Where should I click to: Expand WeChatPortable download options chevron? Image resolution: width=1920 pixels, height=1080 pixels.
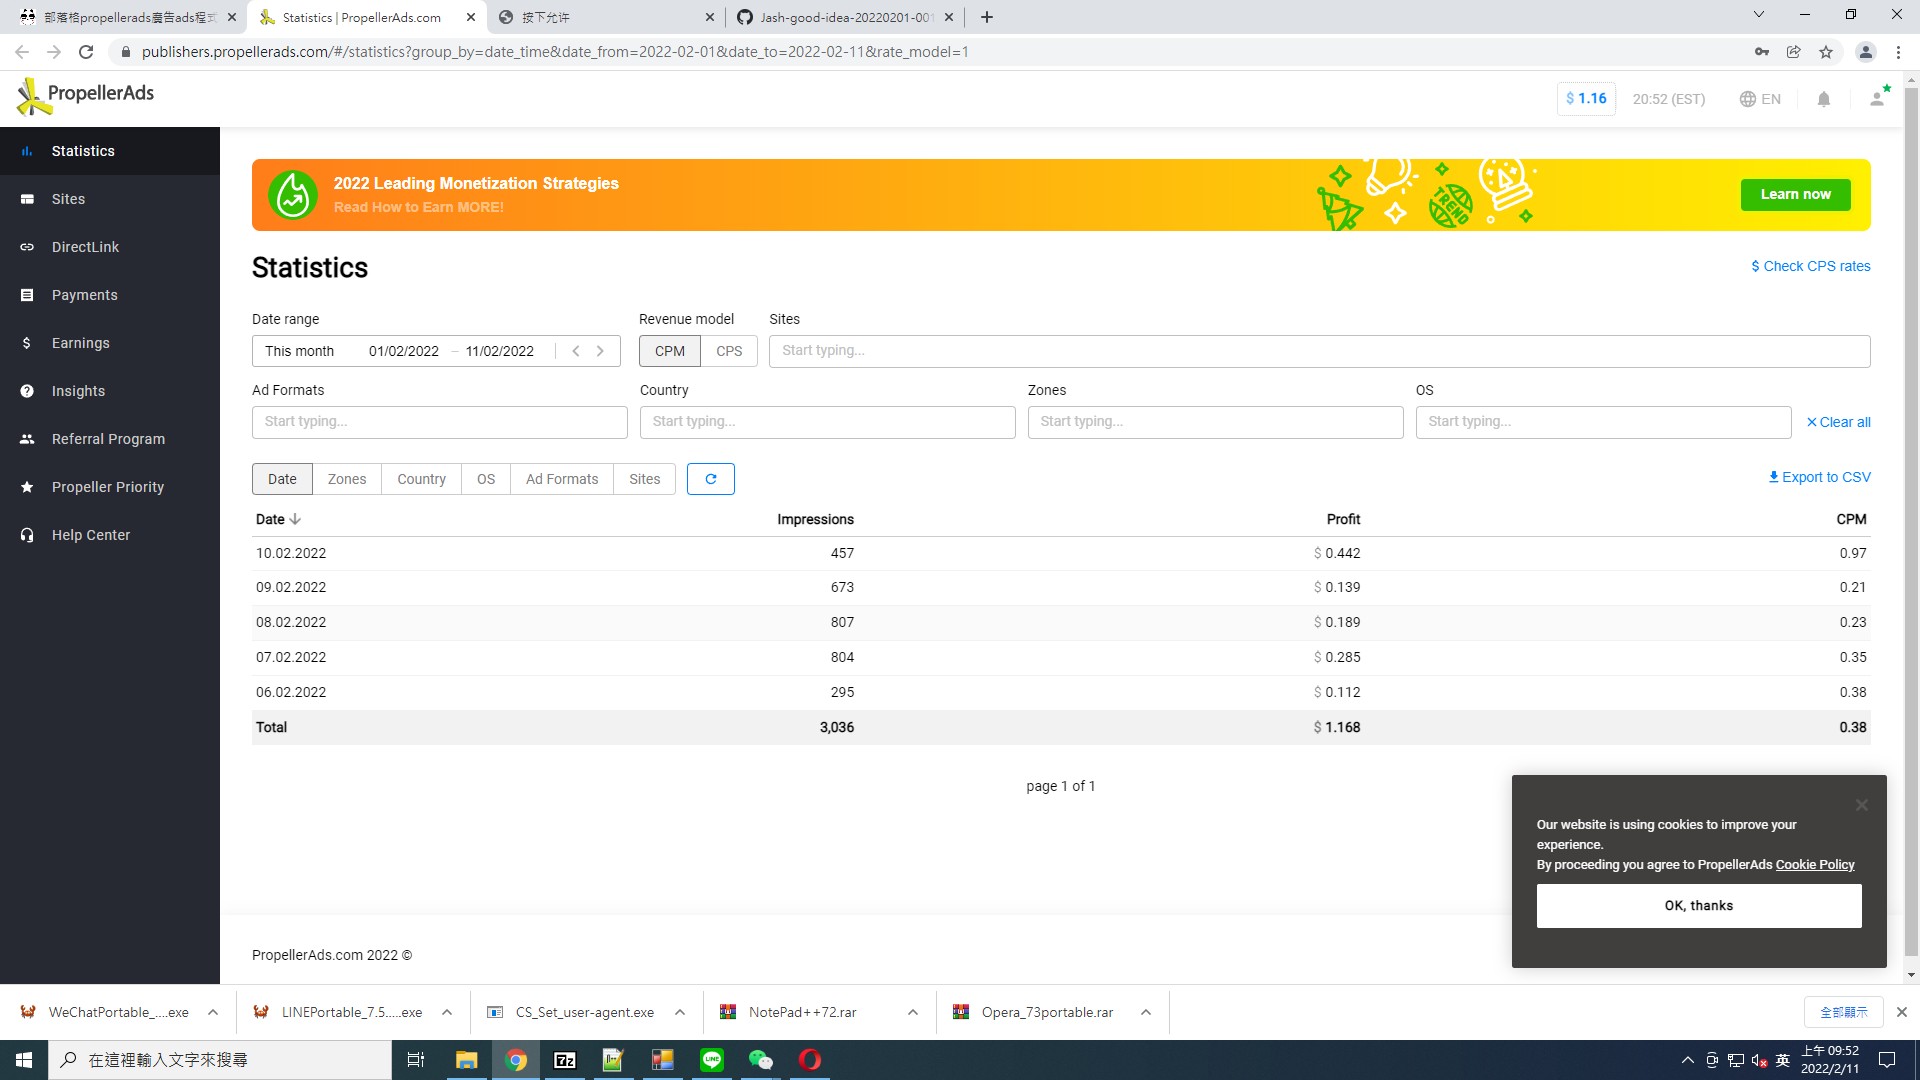(x=213, y=1012)
